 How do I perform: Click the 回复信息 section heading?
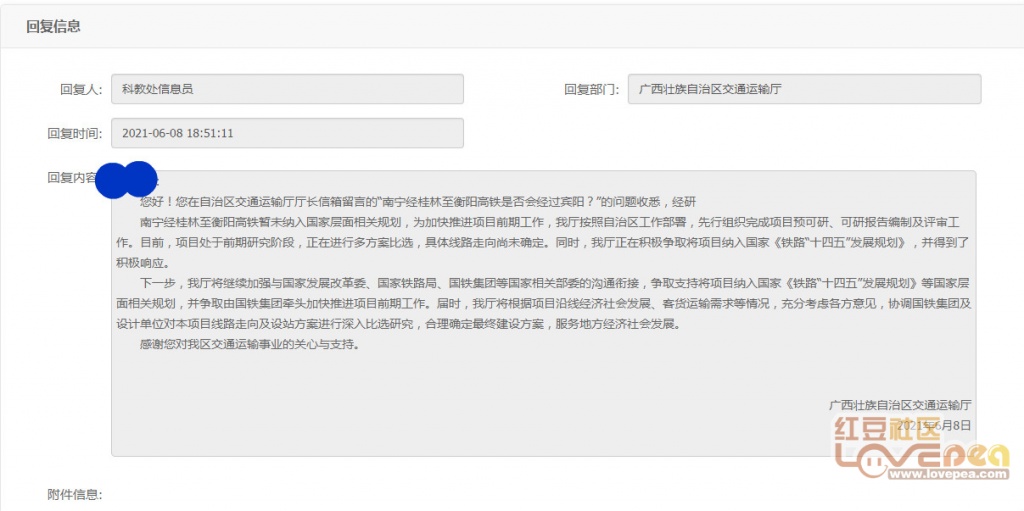pyautogui.click(x=53, y=27)
